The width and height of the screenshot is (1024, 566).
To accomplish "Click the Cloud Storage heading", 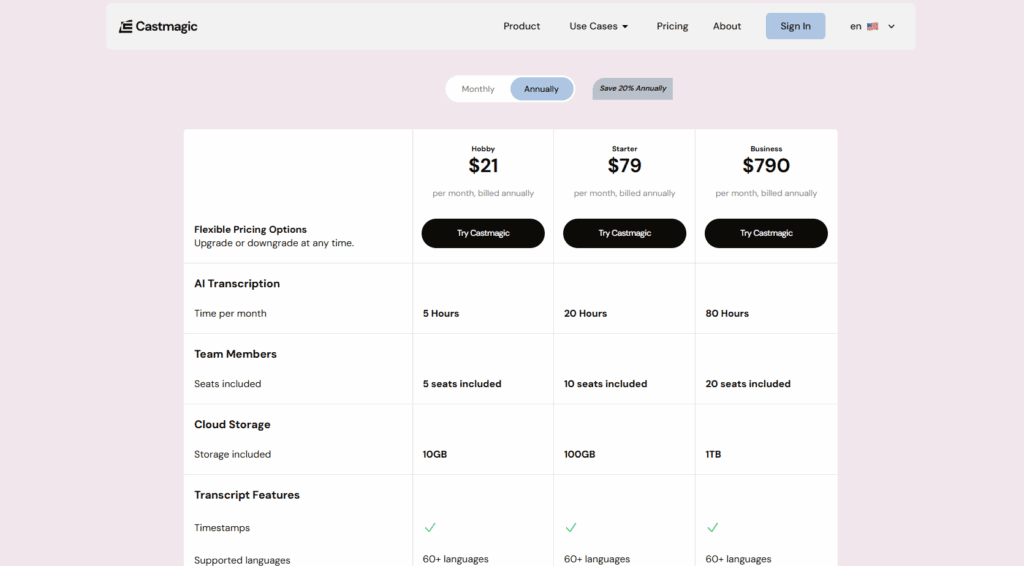I will pos(232,424).
